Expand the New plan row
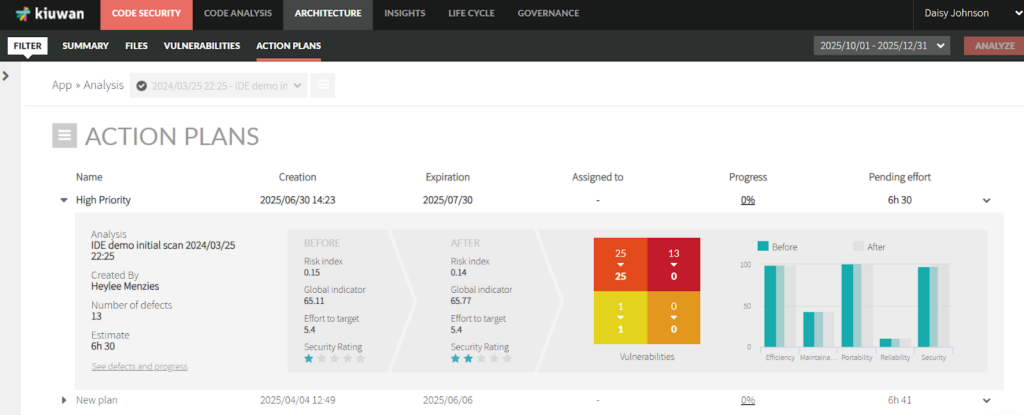 pos(64,399)
